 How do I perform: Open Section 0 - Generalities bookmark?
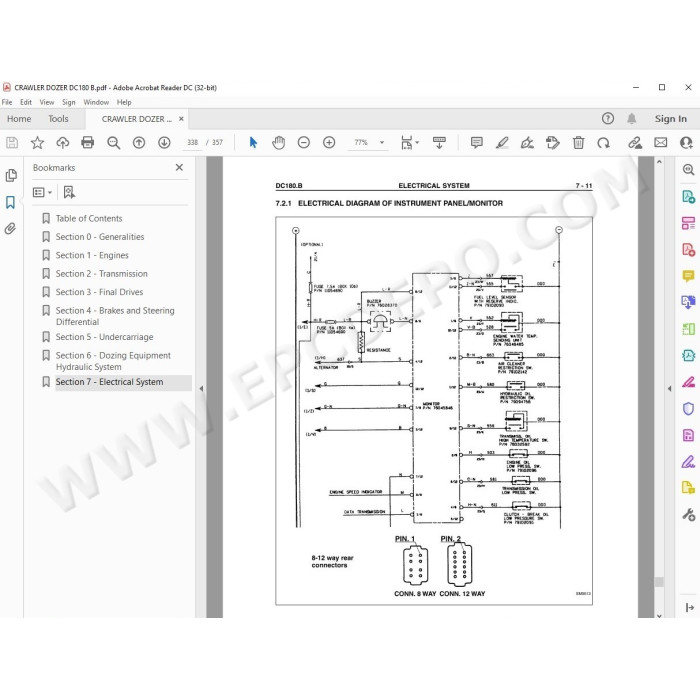pyautogui.click(x=100, y=237)
